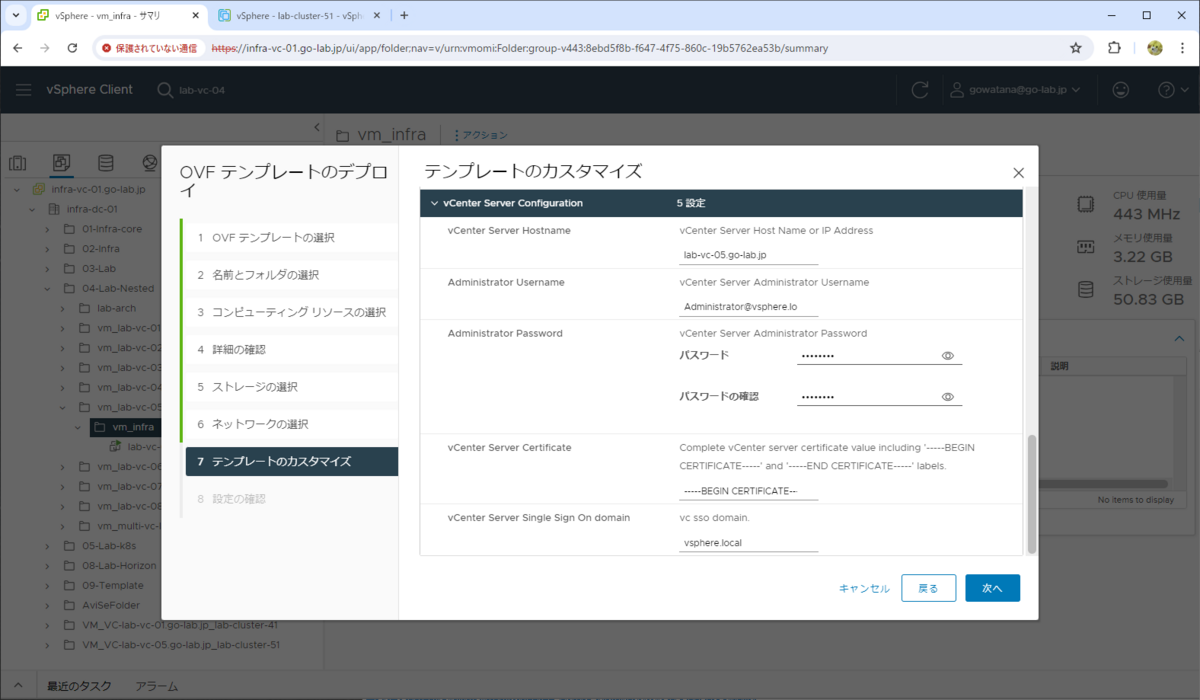Switch to VMs and Templates inventory view icon

point(61,163)
